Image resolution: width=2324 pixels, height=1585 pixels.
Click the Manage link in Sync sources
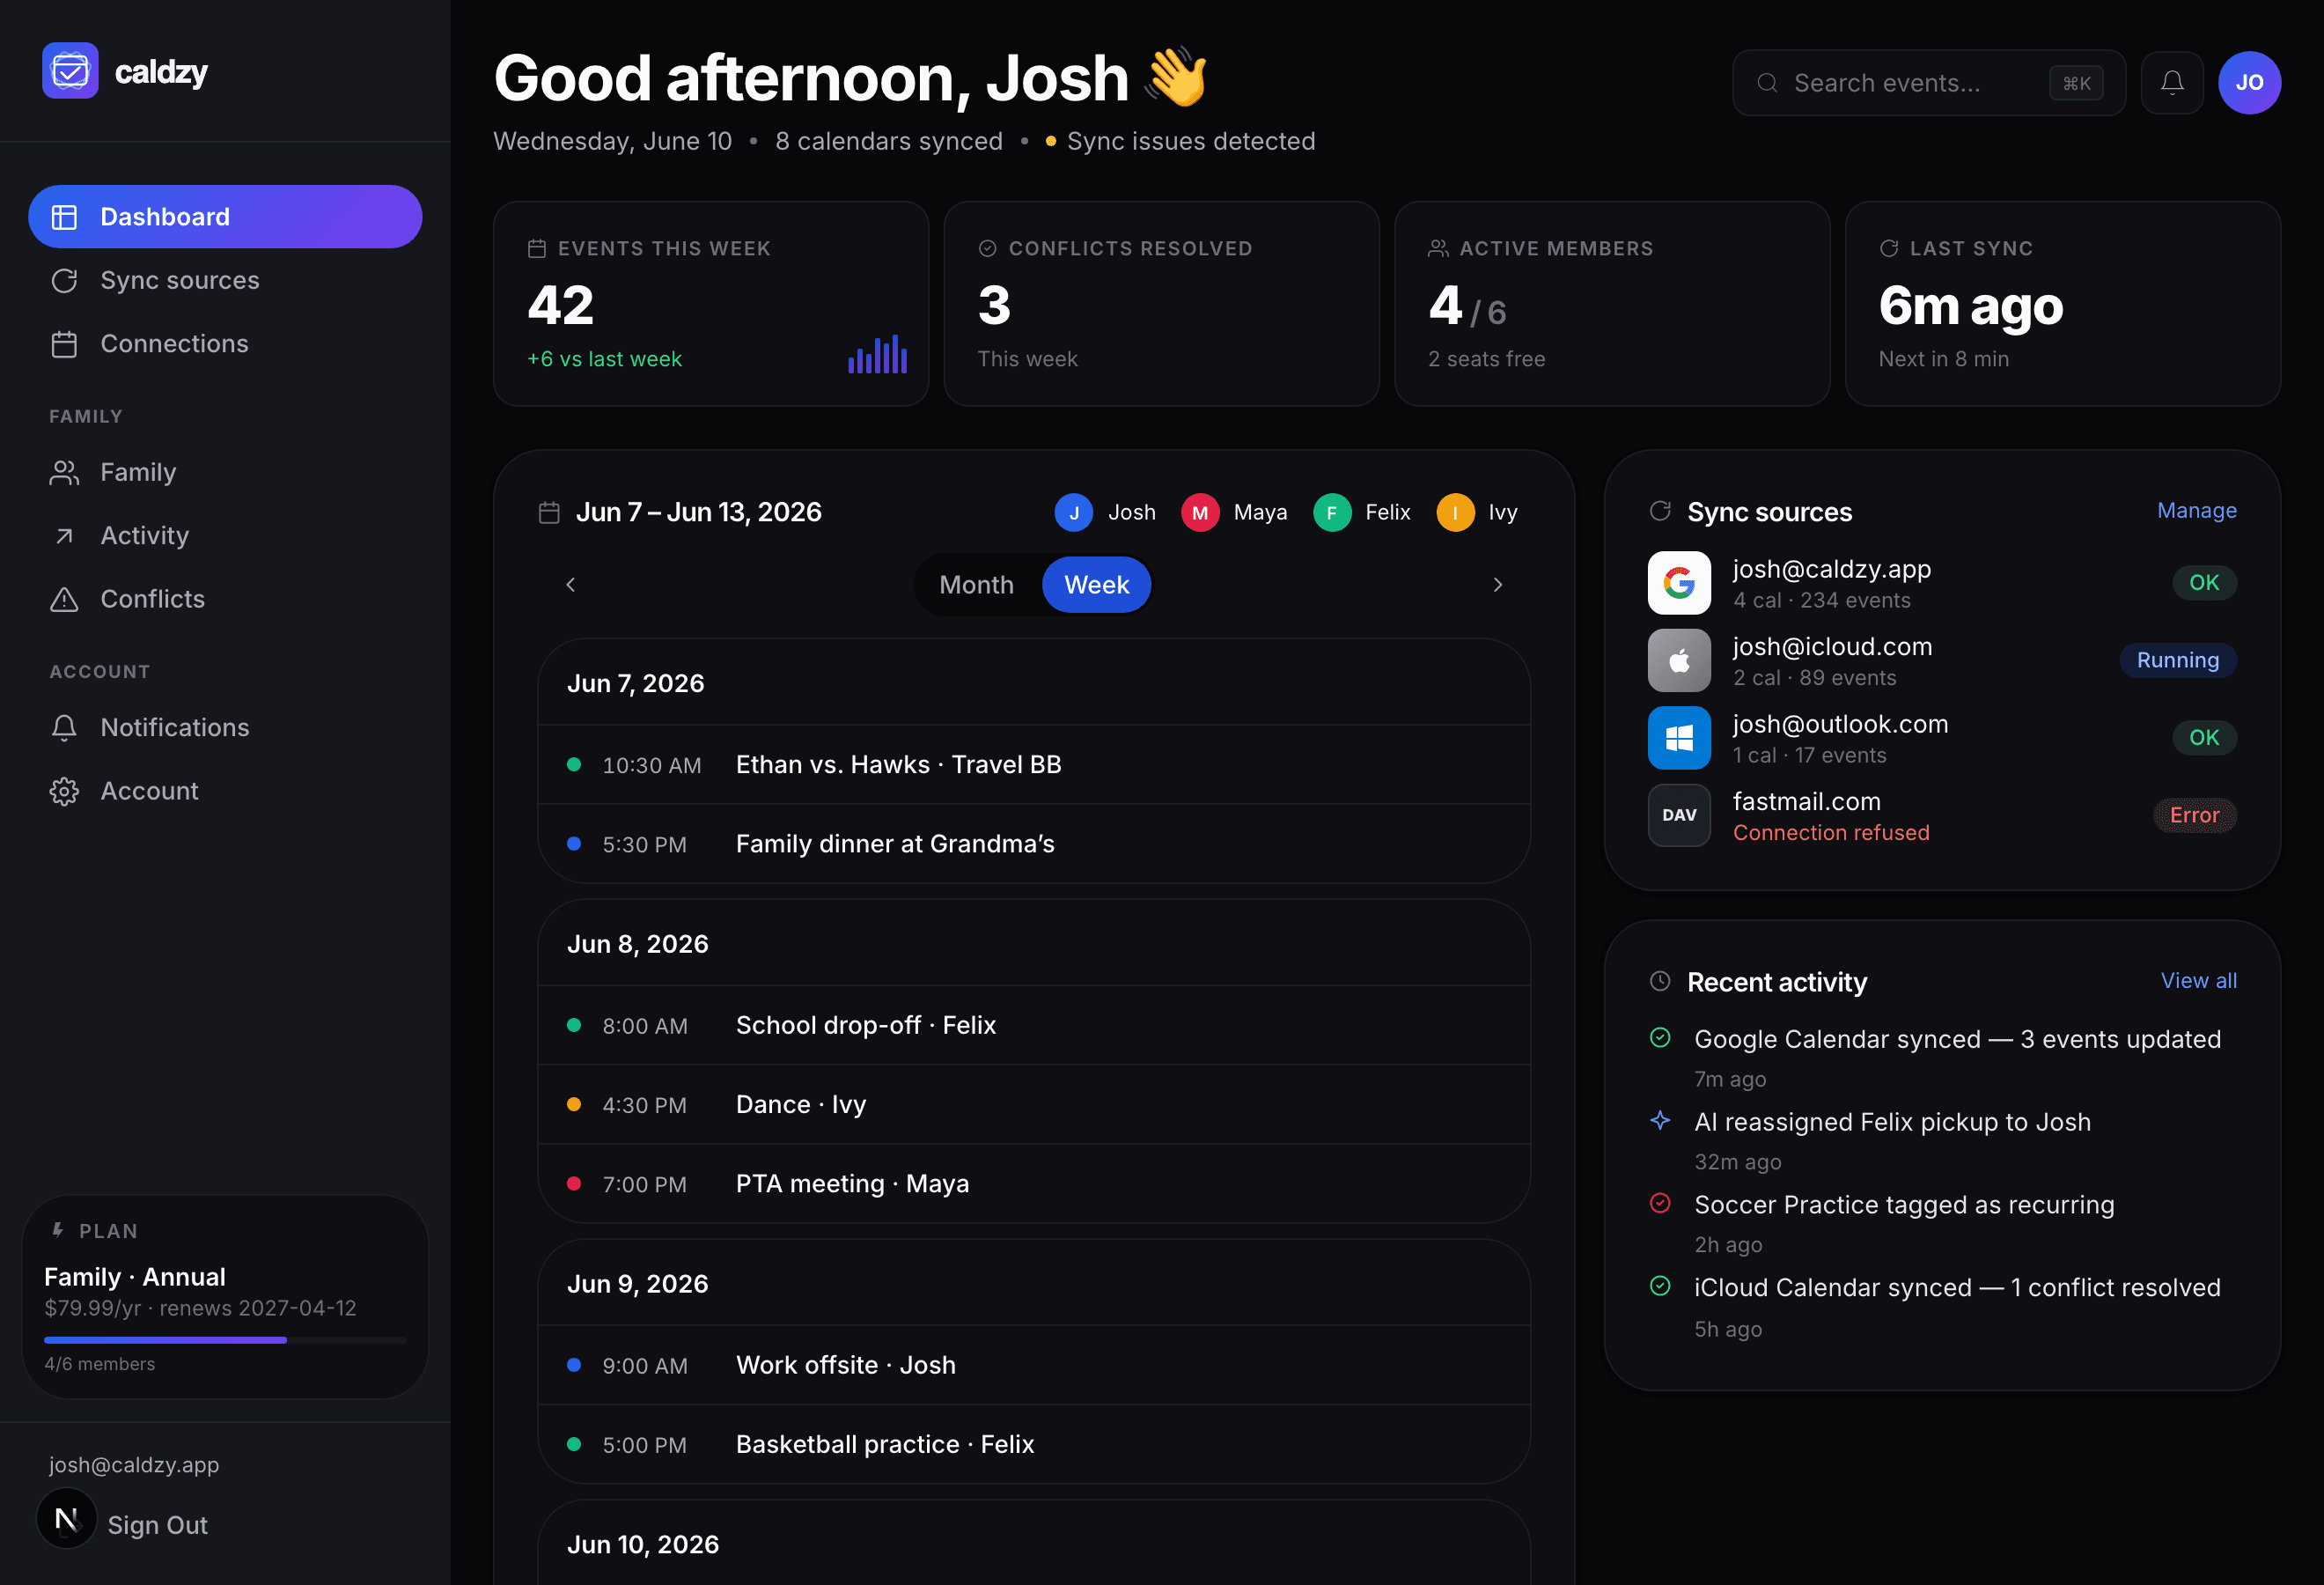[x=2196, y=511]
